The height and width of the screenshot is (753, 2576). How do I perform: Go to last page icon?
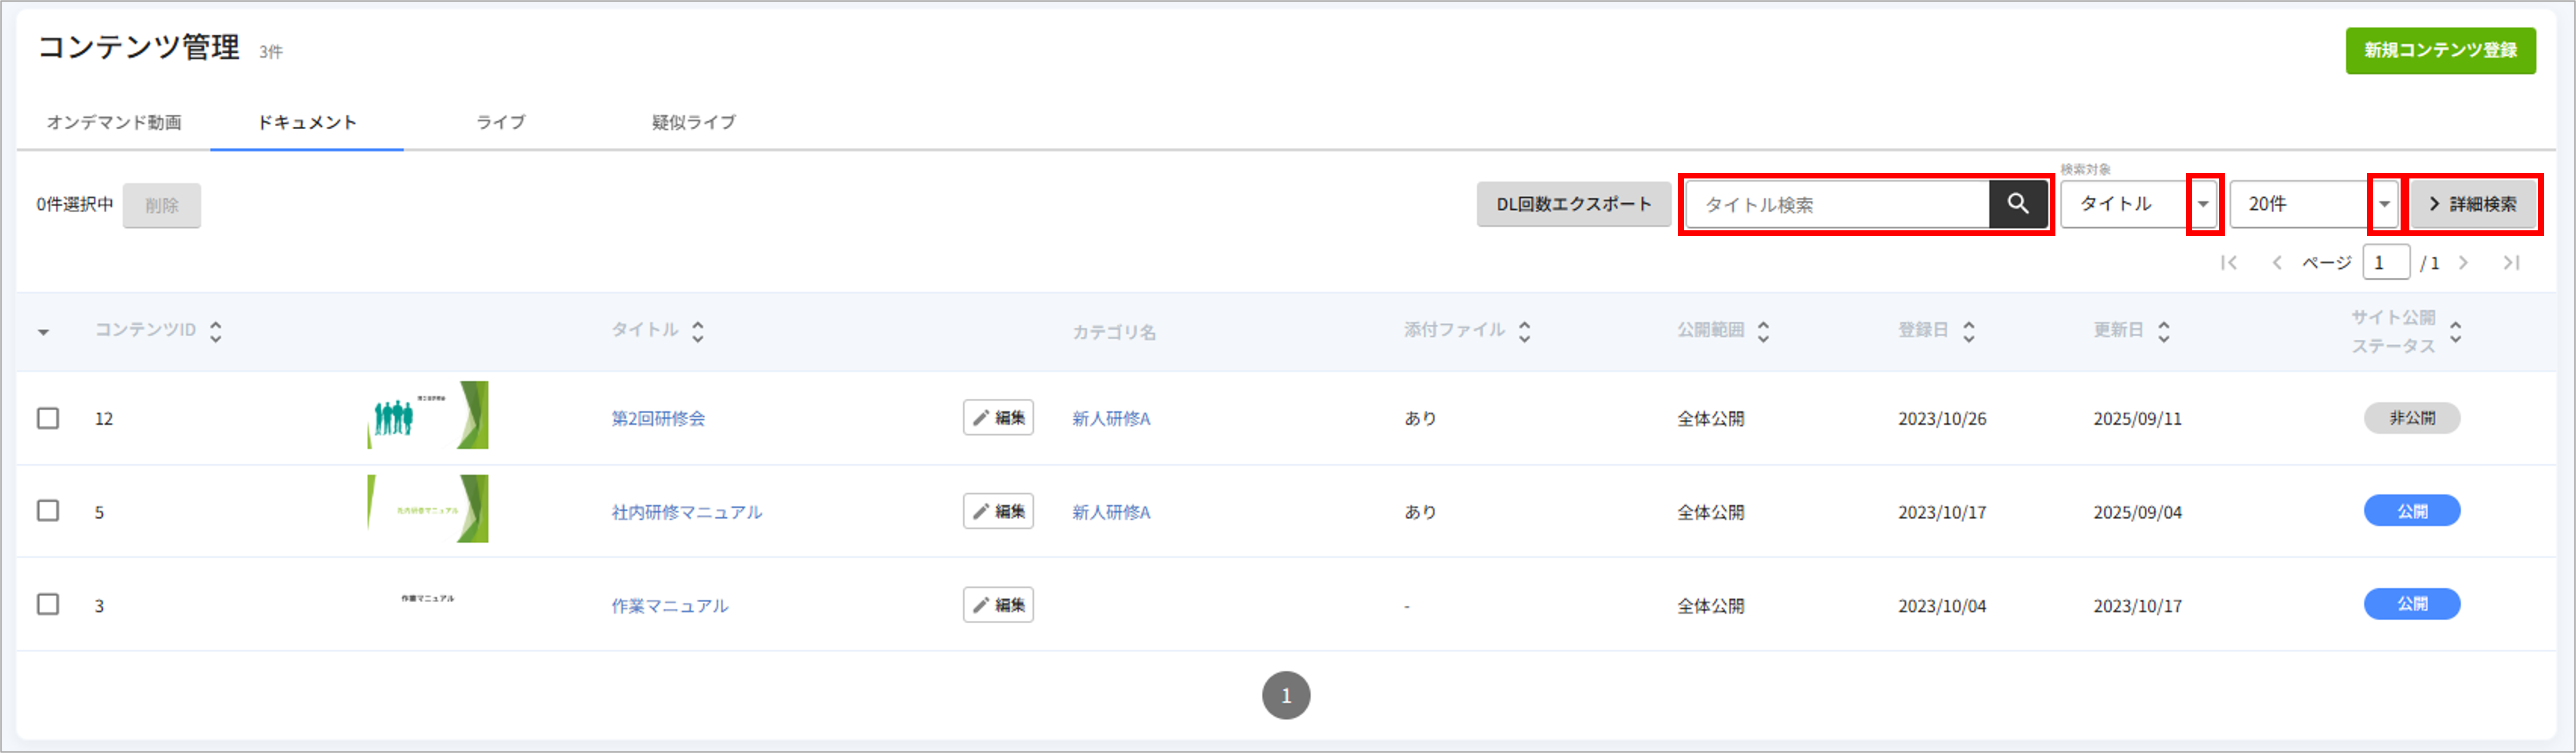[x=2511, y=263]
